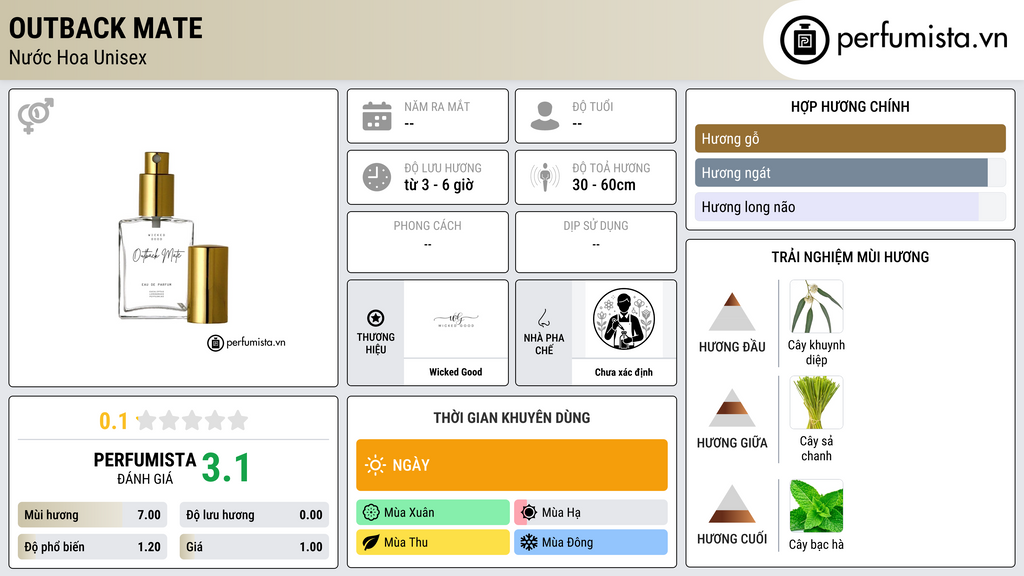Click the sun icon in the Ngày bar

pos(376,465)
